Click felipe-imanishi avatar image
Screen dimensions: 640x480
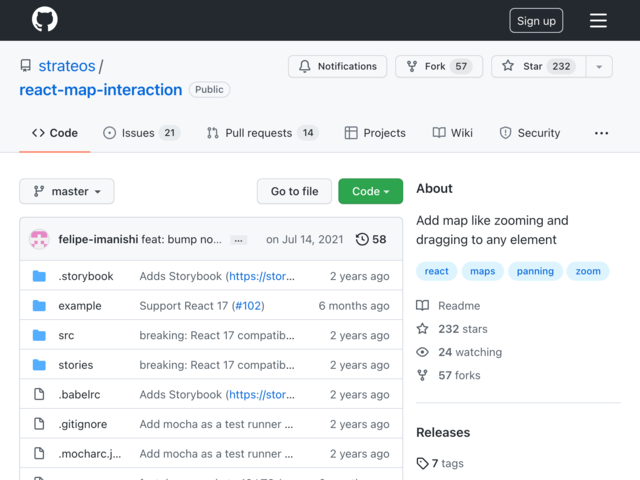coord(39,239)
